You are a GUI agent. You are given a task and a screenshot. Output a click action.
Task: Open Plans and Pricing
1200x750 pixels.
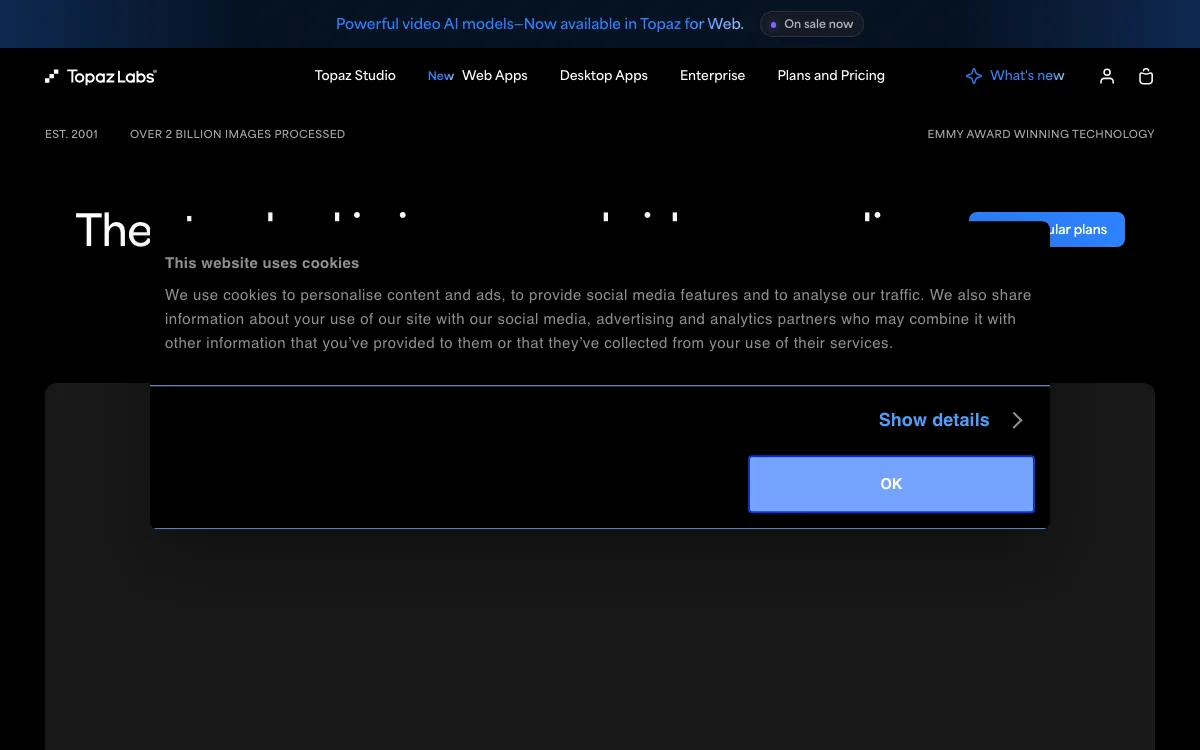pos(831,76)
